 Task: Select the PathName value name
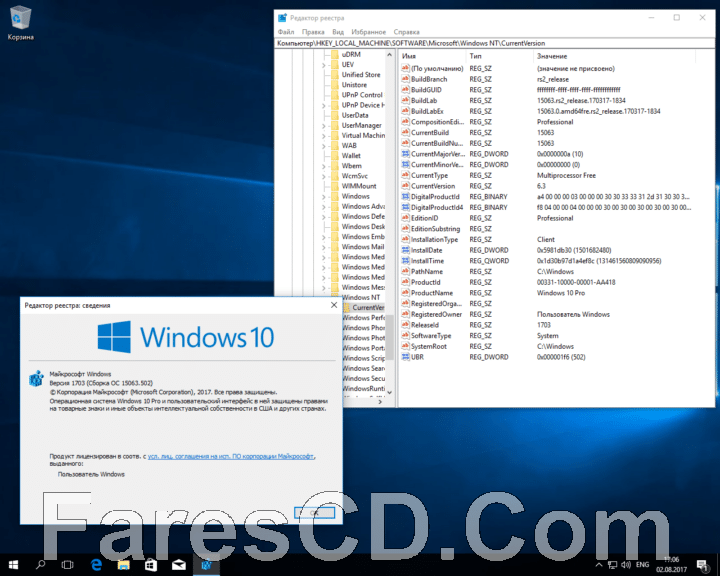tap(427, 271)
